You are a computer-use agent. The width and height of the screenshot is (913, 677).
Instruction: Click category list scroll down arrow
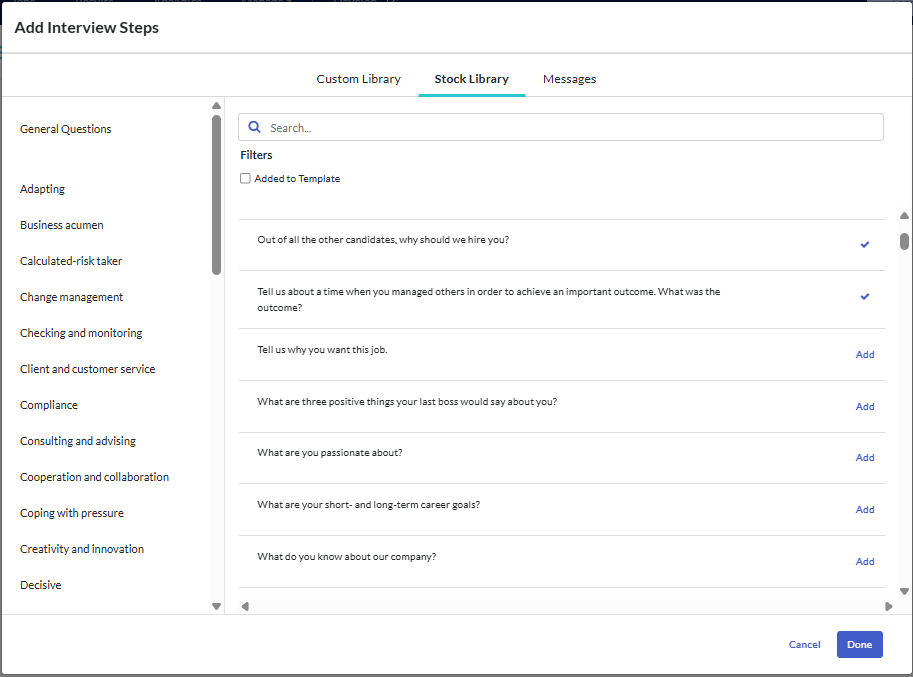click(217, 607)
